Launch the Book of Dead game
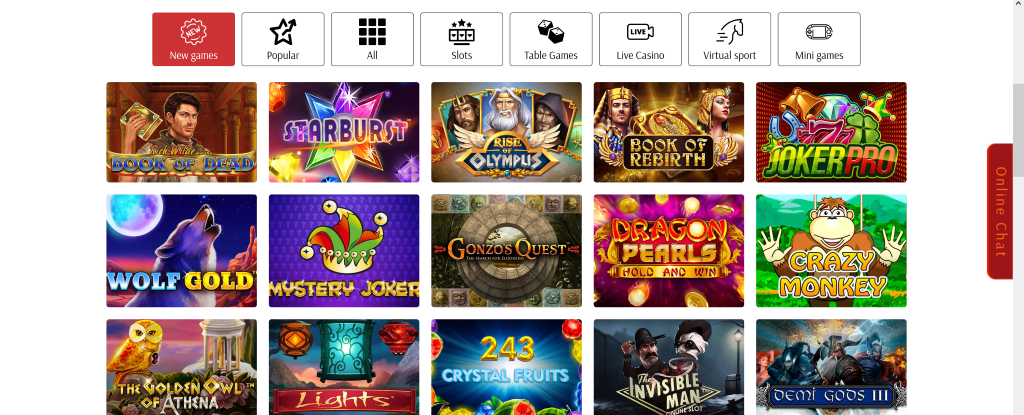This screenshot has width=1024, height=415. (x=182, y=132)
